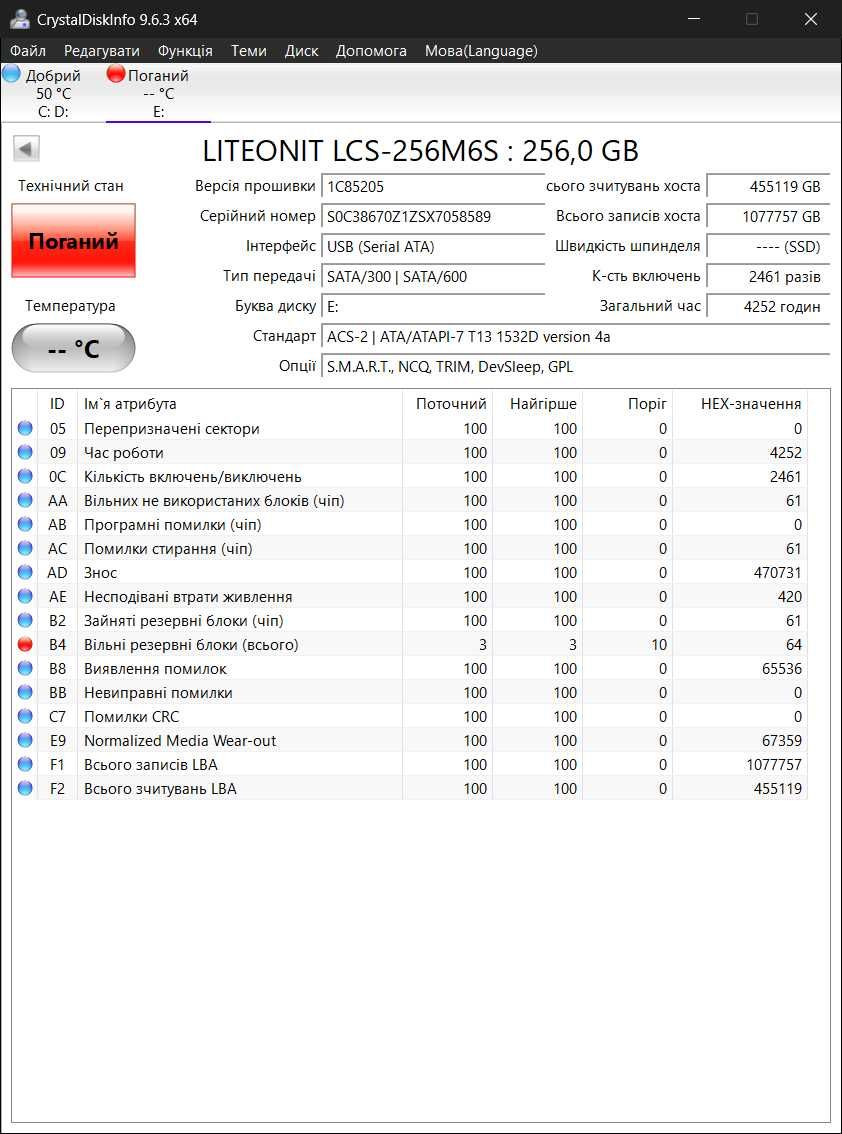Click the options field S.M.A.R.T., NCQ, TRIM
The image size is (842, 1134).
pos(575,367)
